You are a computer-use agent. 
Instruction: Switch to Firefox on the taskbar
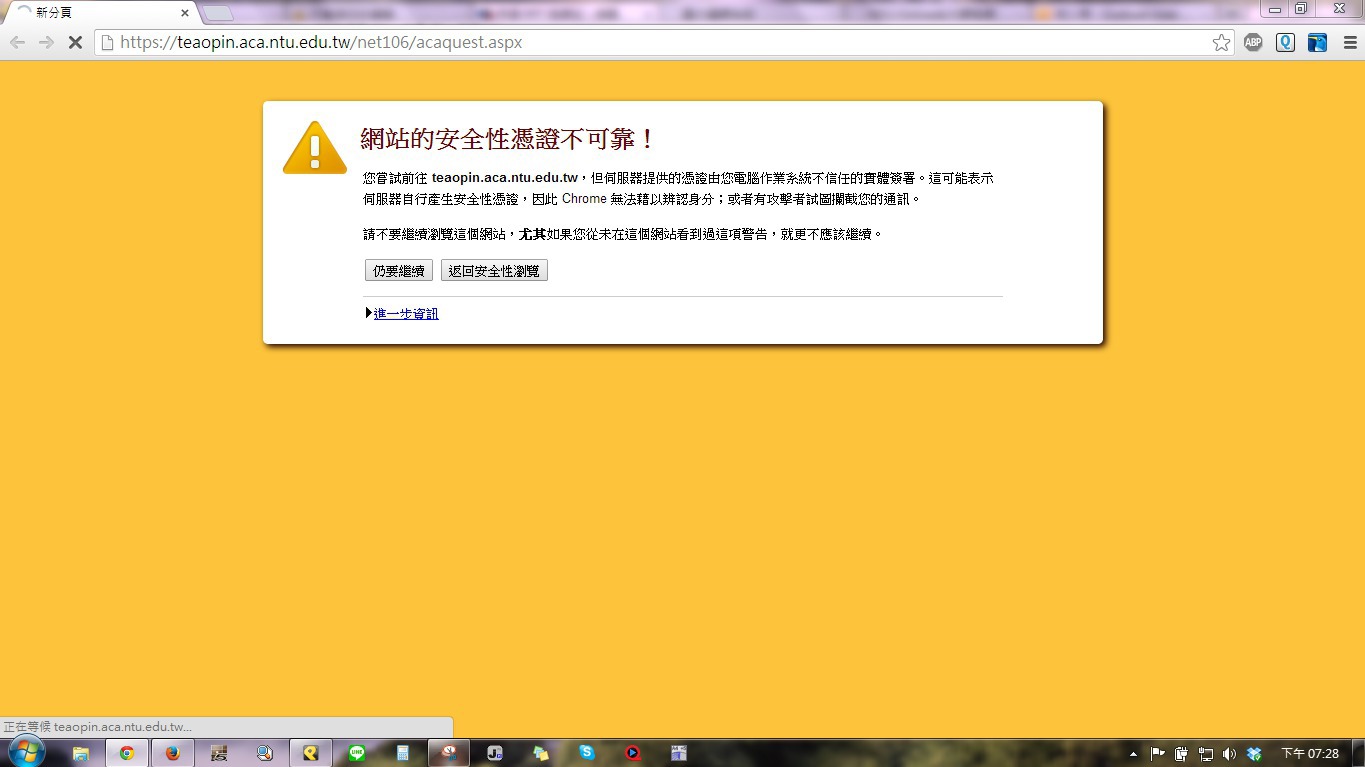coord(173,753)
